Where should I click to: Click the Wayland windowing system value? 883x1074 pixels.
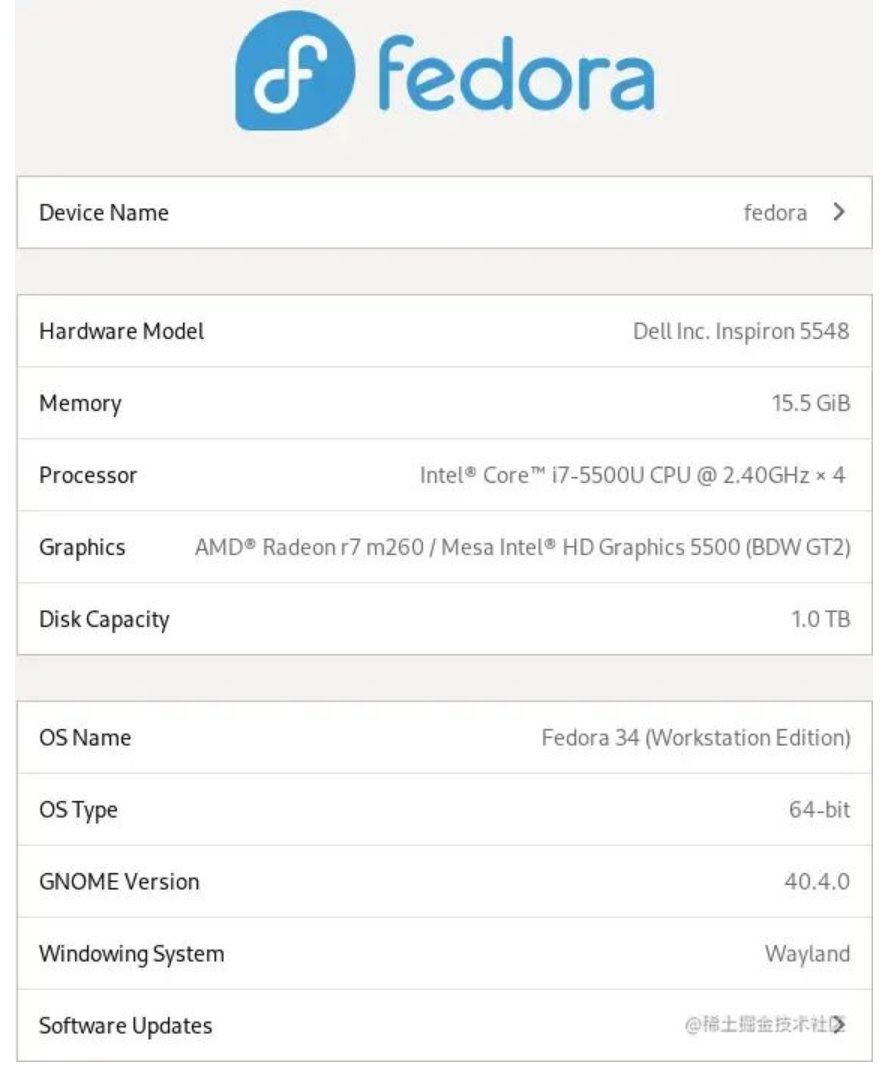coord(808,954)
